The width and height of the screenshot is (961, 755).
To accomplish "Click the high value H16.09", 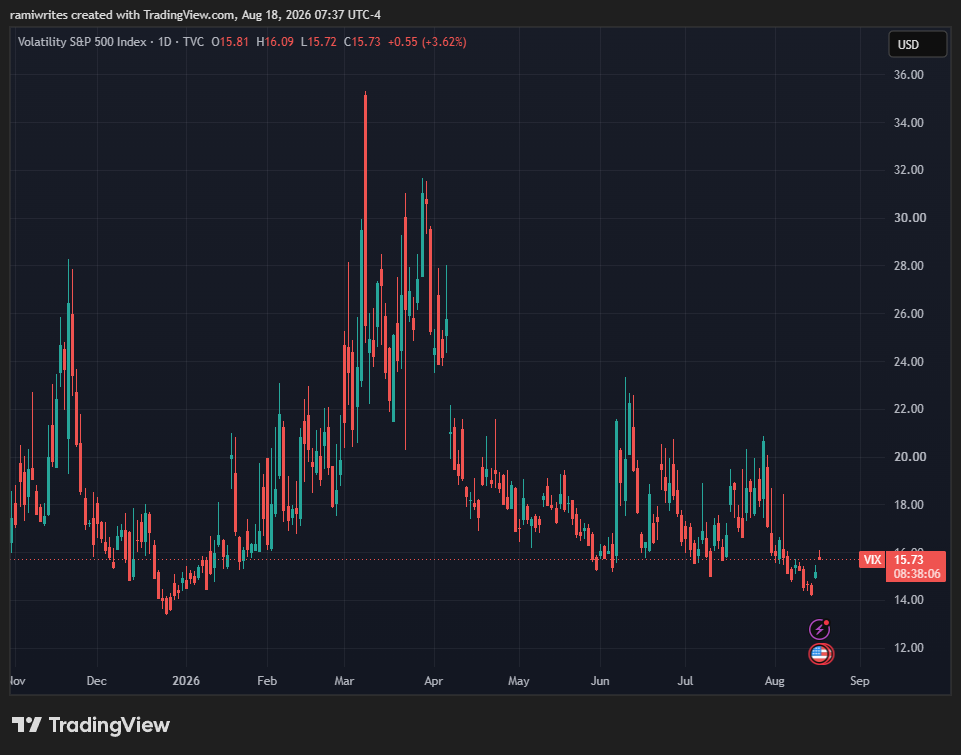I will [x=275, y=42].
